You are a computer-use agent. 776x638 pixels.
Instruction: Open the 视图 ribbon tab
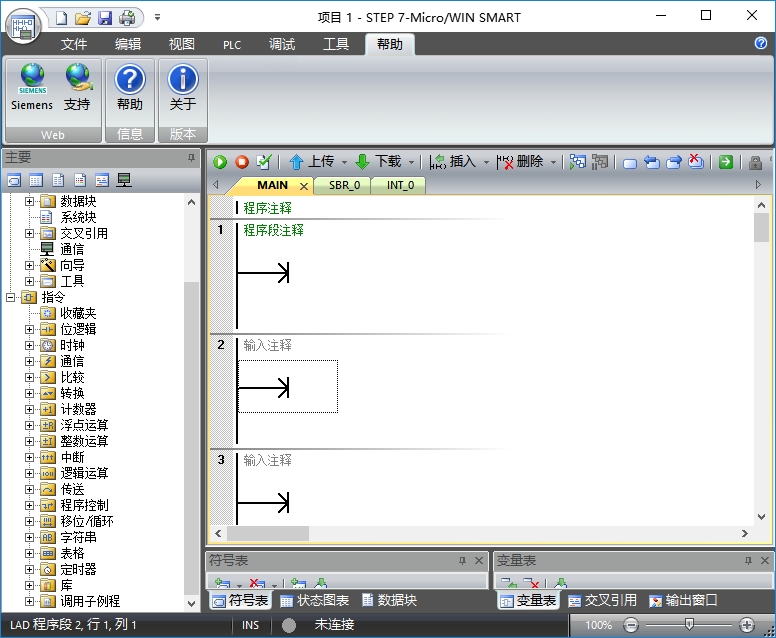click(x=182, y=45)
